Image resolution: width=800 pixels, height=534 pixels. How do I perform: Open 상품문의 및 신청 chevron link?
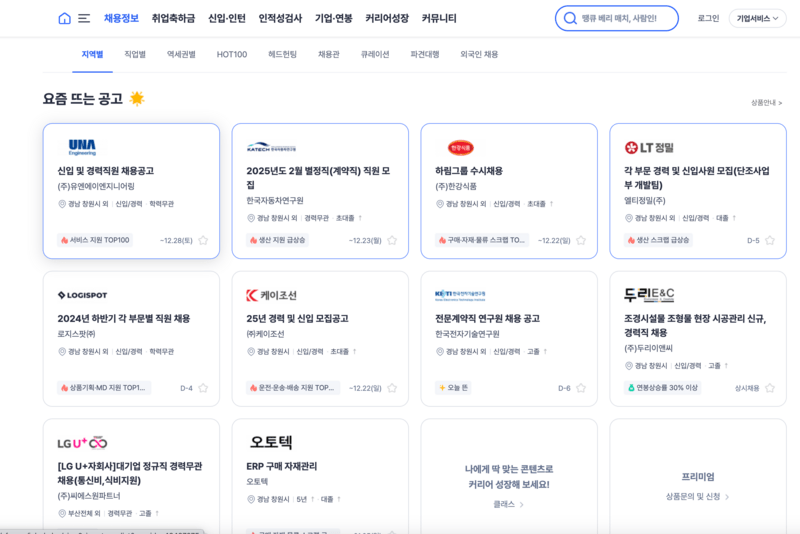(x=697, y=496)
